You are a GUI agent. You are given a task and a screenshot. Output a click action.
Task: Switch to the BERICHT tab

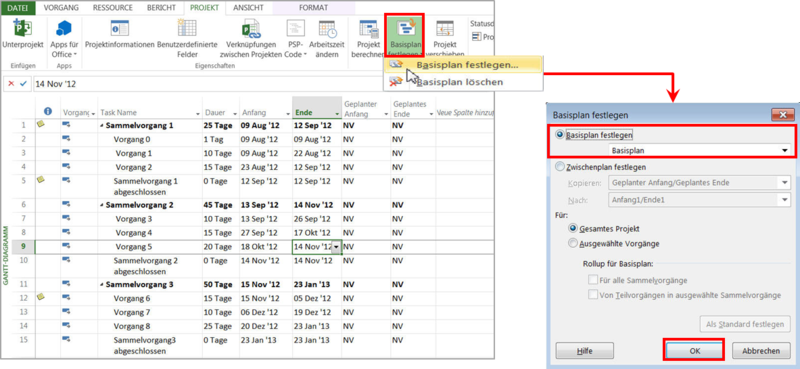pyautogui.click(x=161, y=8)
